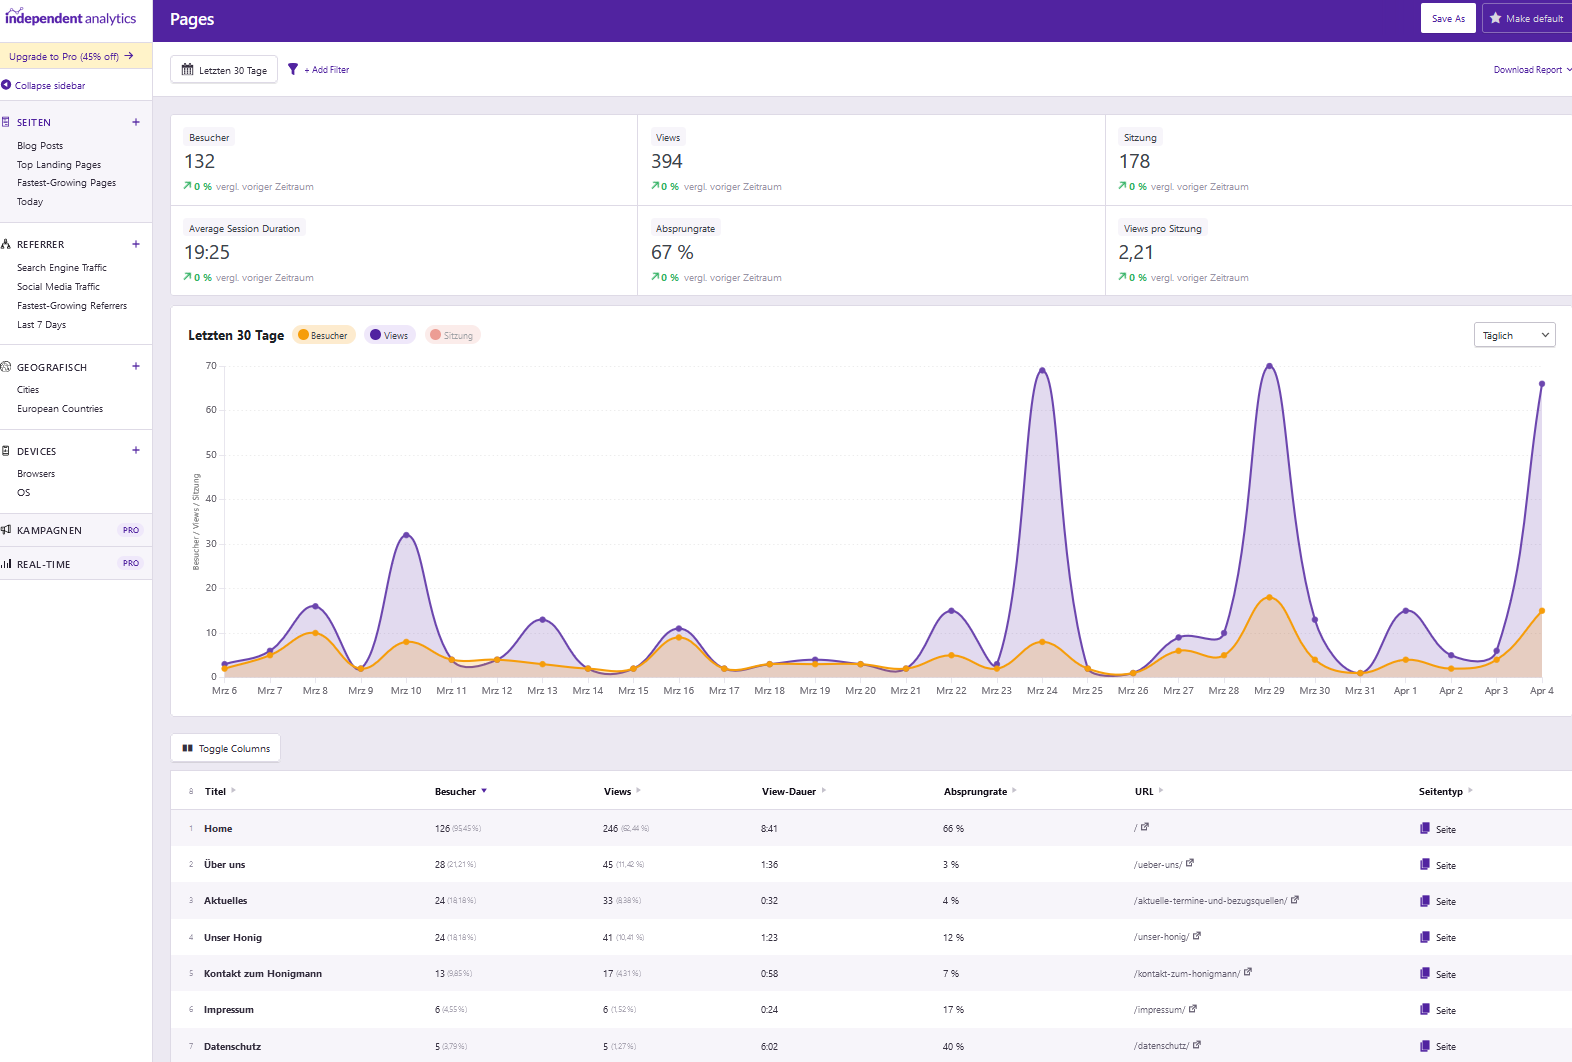The height and width of the screenshot is (1062, 1572).
Task: Open Home URL external link icon
Action: tap(1145, 827)
